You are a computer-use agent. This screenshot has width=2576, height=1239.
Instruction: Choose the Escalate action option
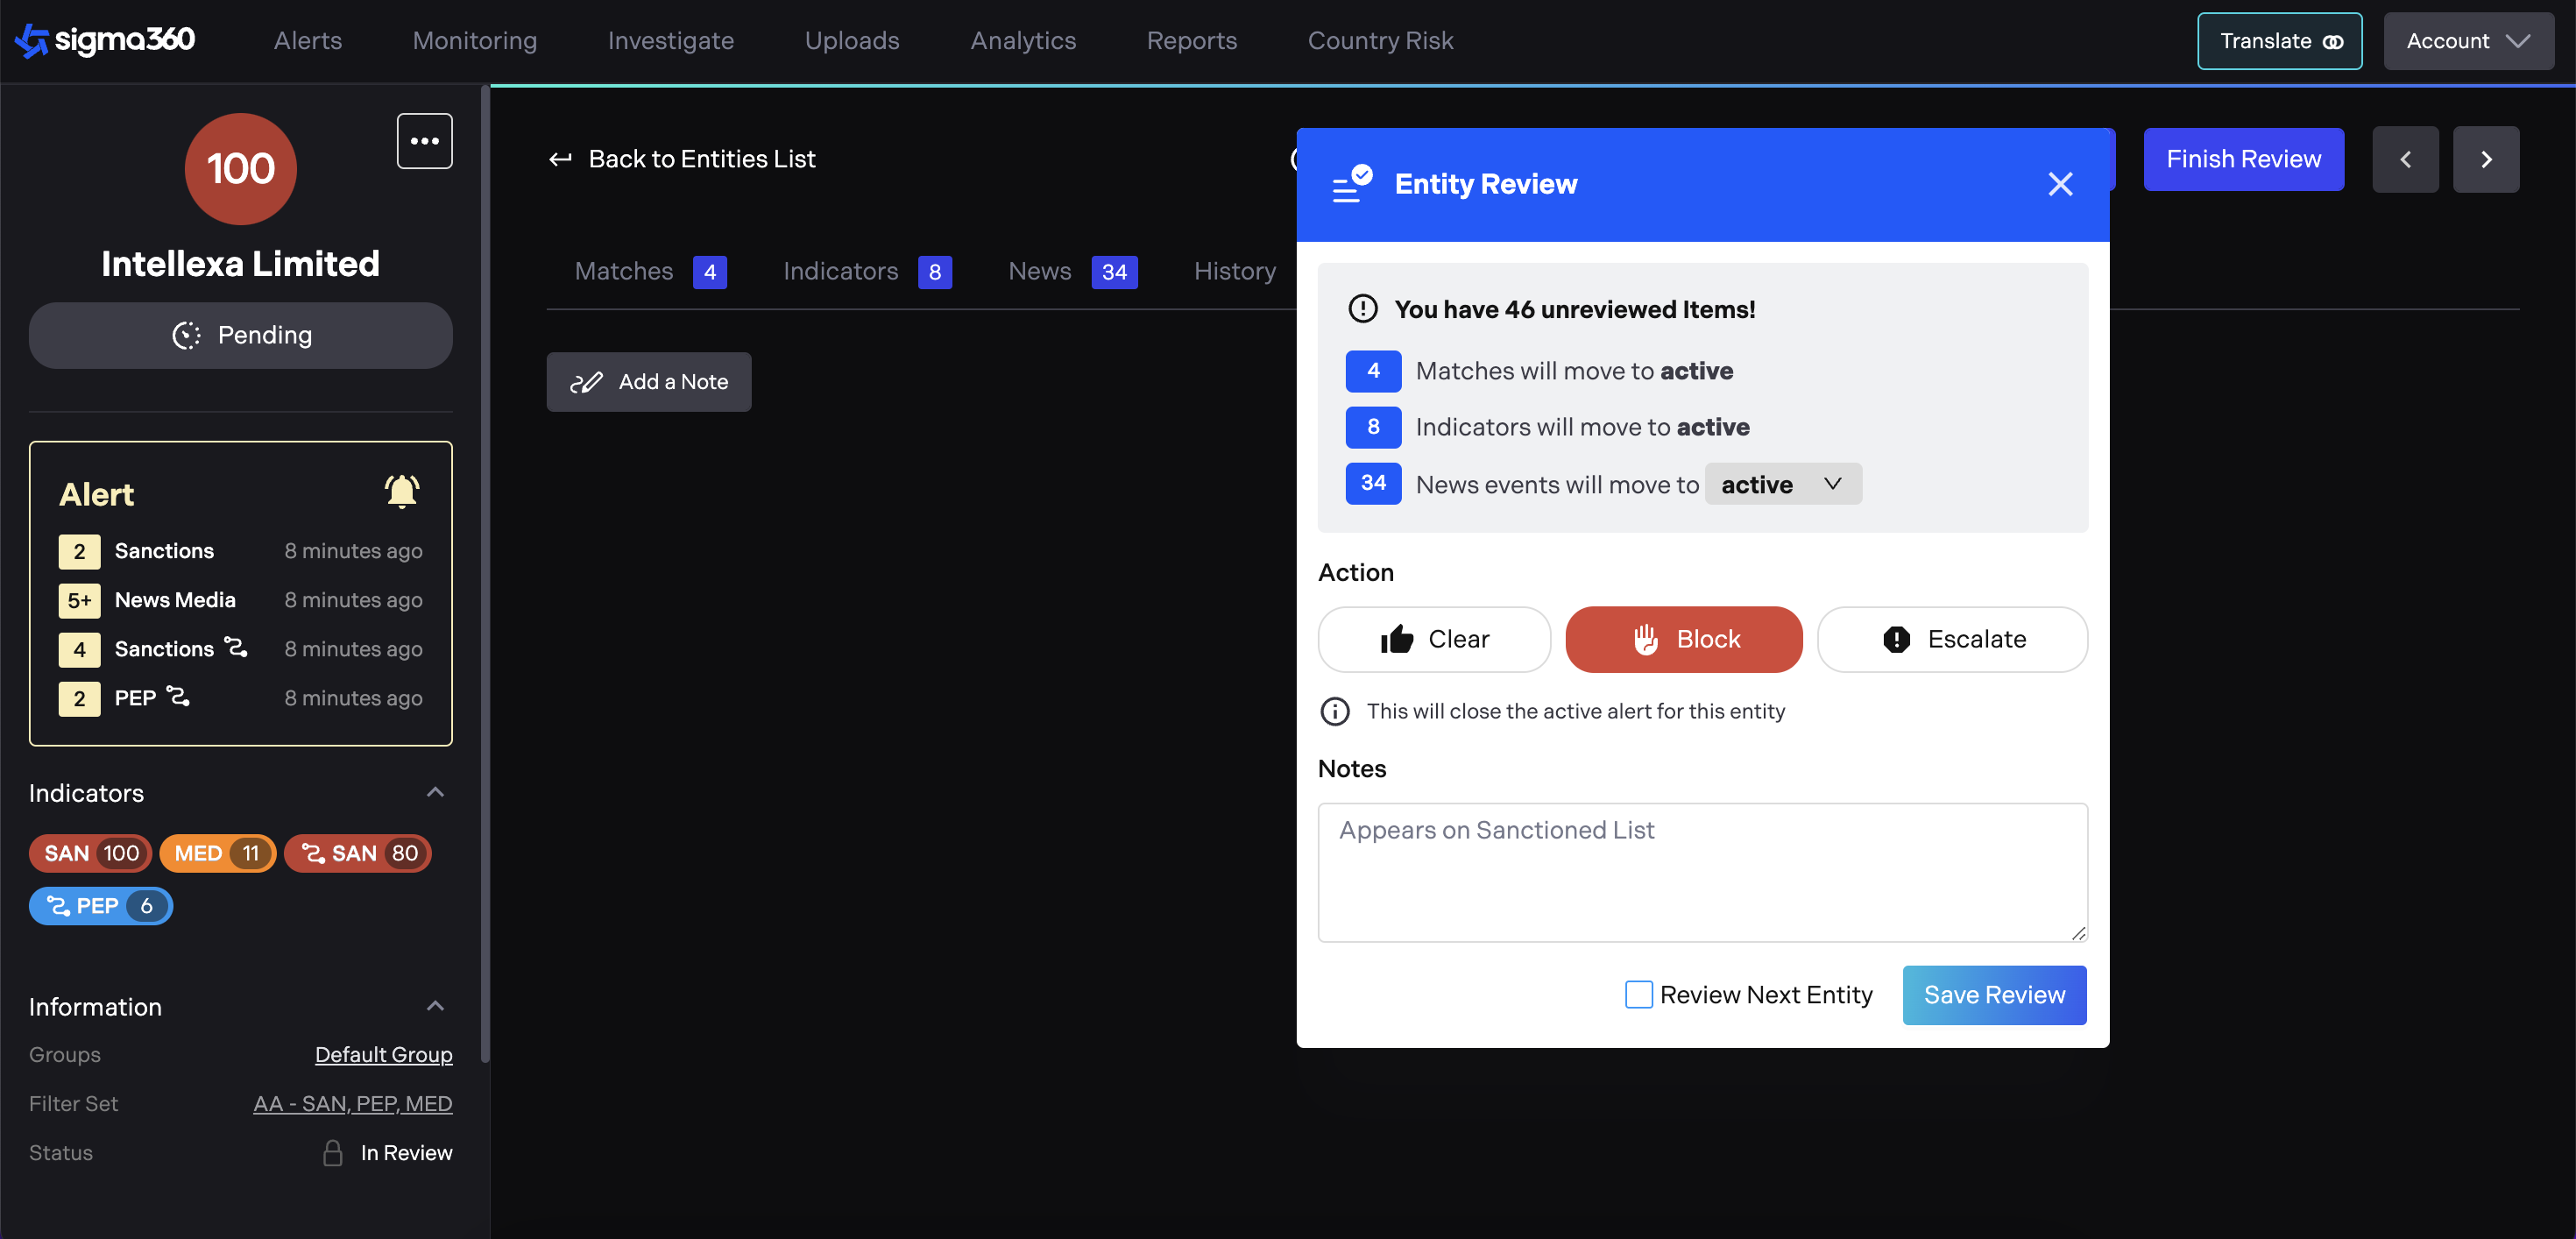tap(1951, 639)
